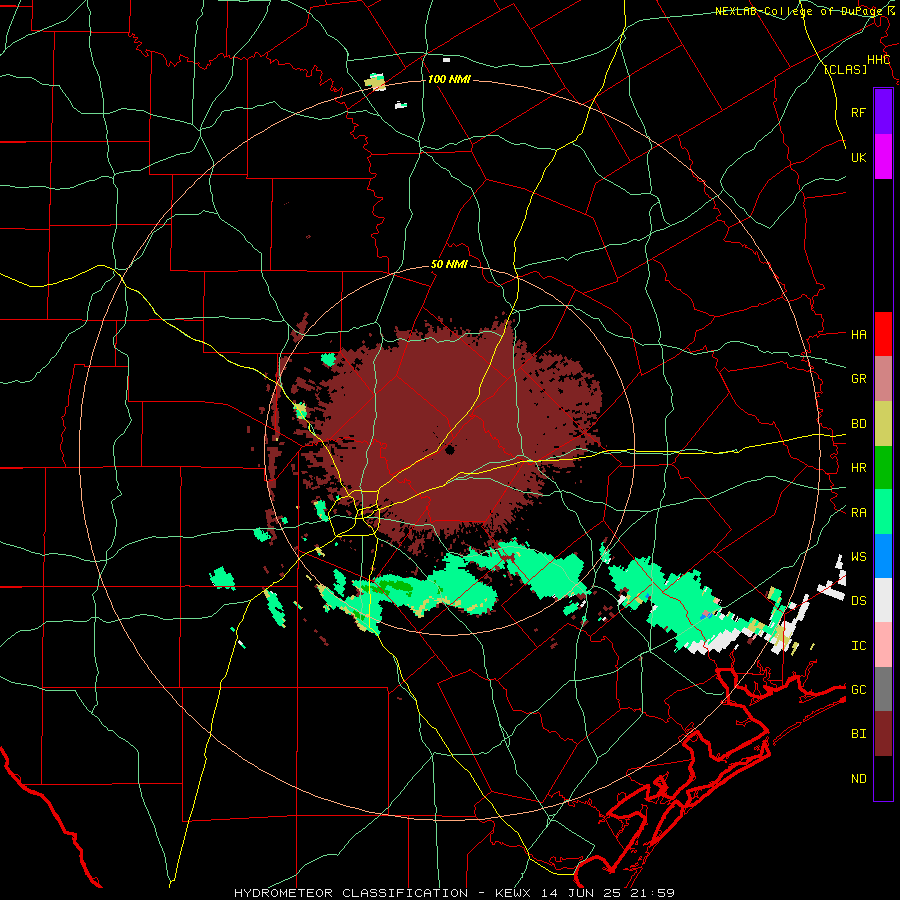
Task: Click the light pink IC ice crystals swatch
Action: coord(883,645)
